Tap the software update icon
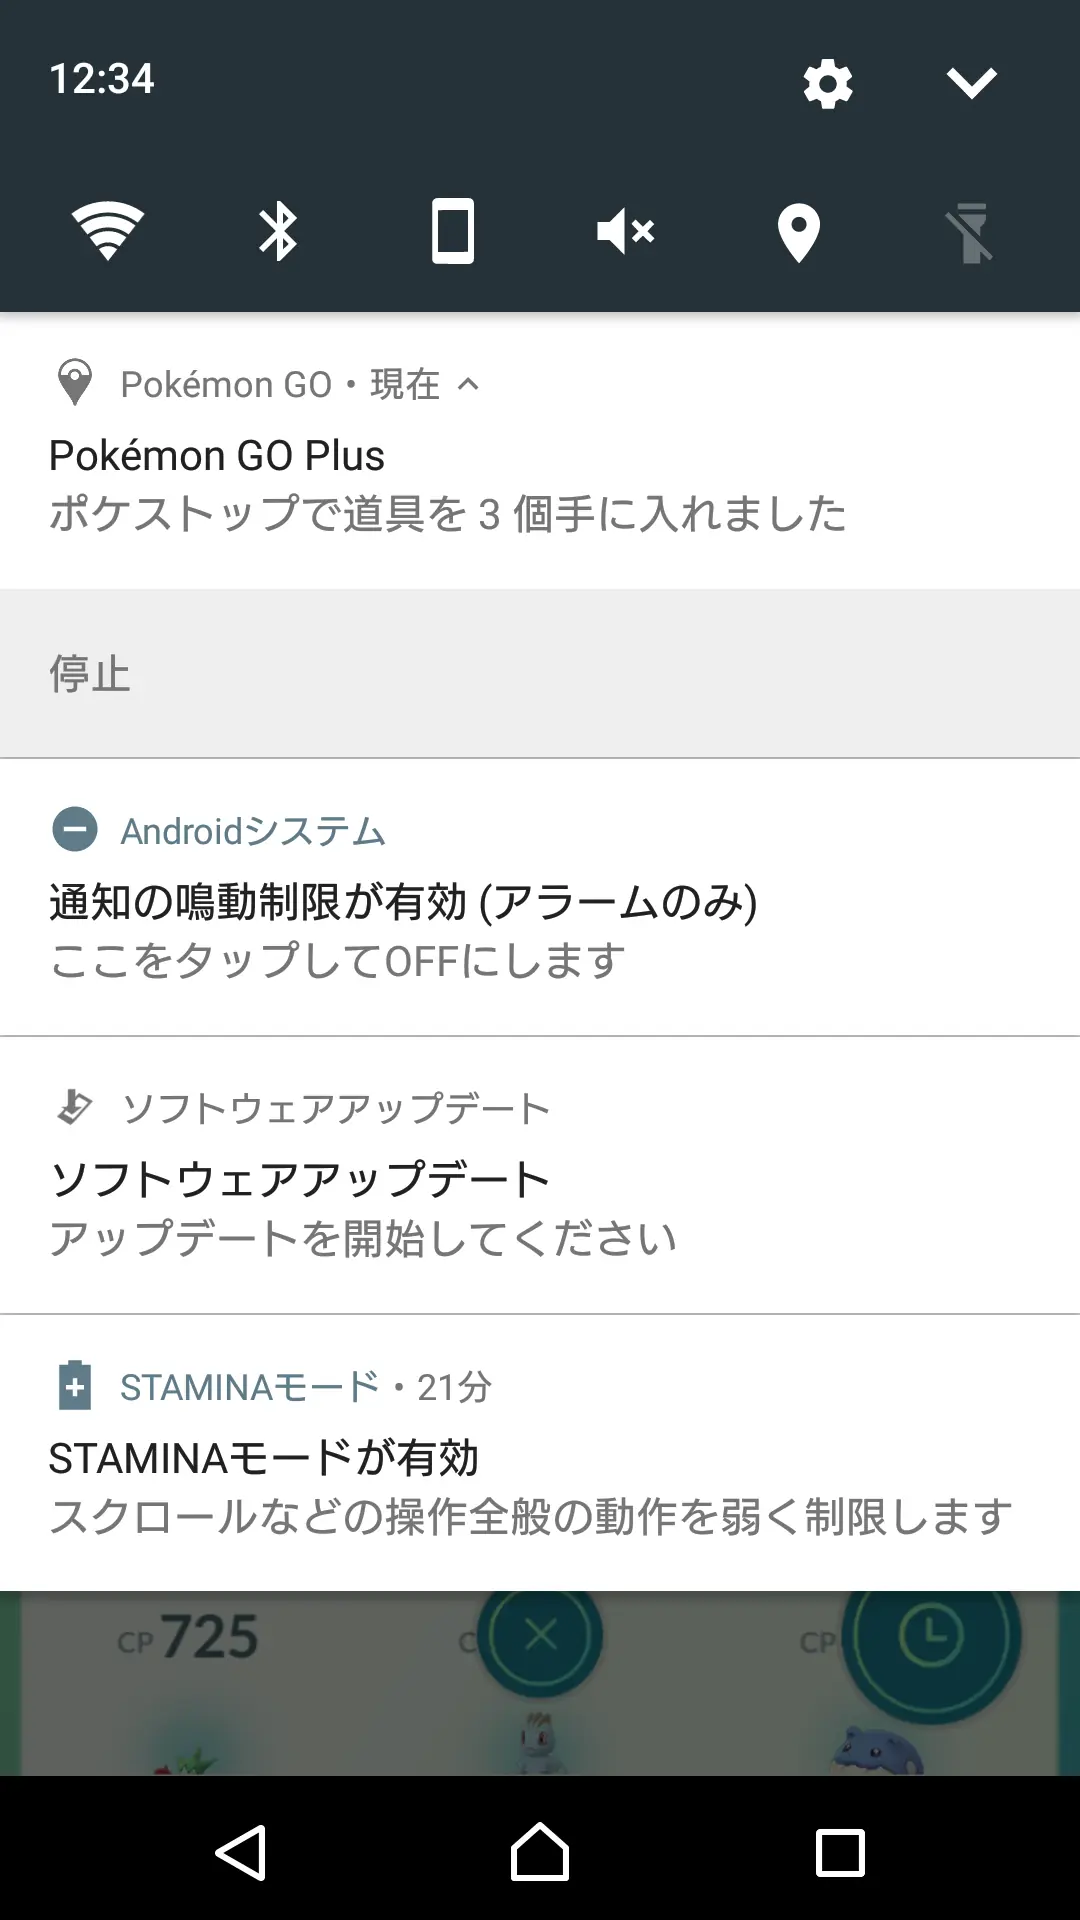Image resolution: width=1080 pixels, height=1920 pixels. (75, 1107)
